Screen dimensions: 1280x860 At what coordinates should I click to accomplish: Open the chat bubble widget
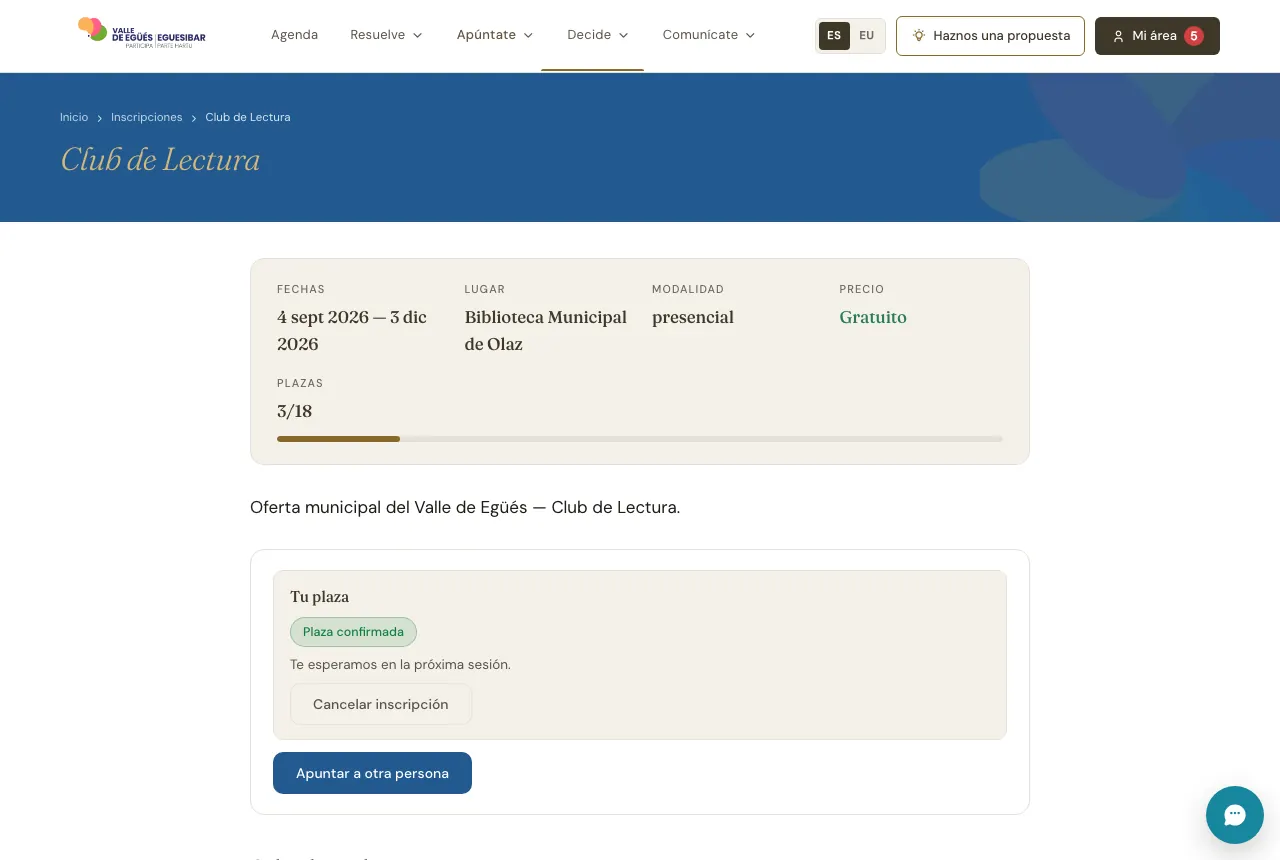1235,815
